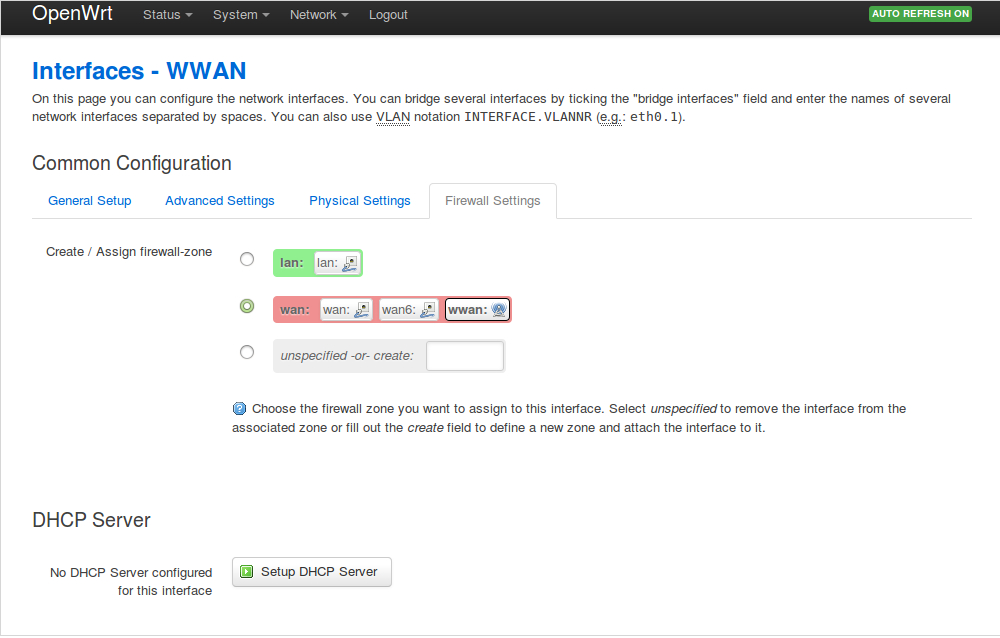
Task: Toggle the Auto Refresh On badge
Action: pos(920,14)
